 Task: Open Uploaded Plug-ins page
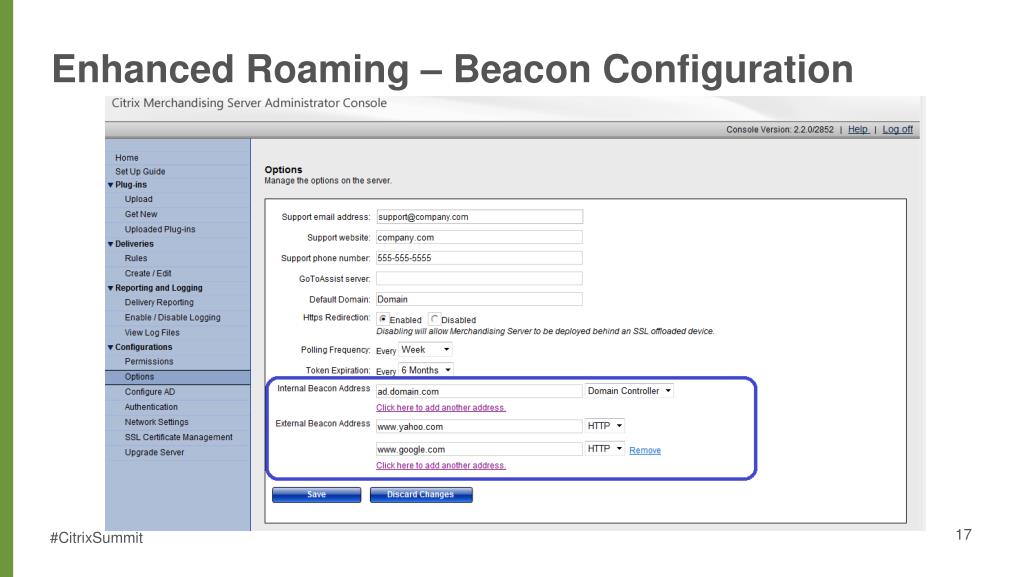click(160, 229)
